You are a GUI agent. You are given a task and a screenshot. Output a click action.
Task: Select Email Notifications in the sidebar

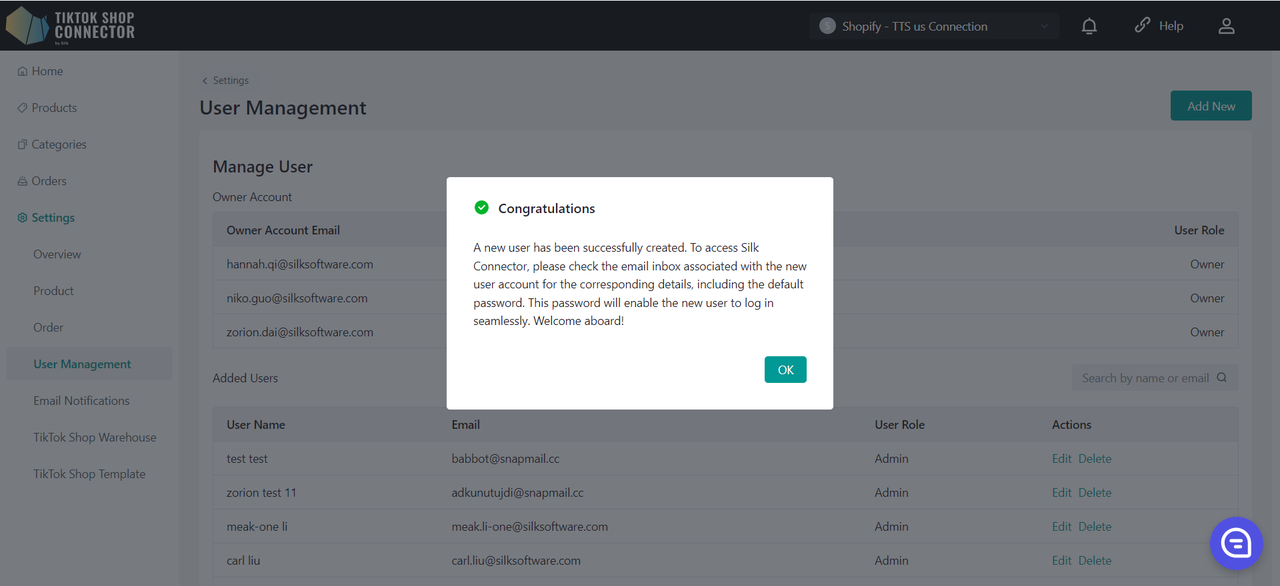[81, 401]
